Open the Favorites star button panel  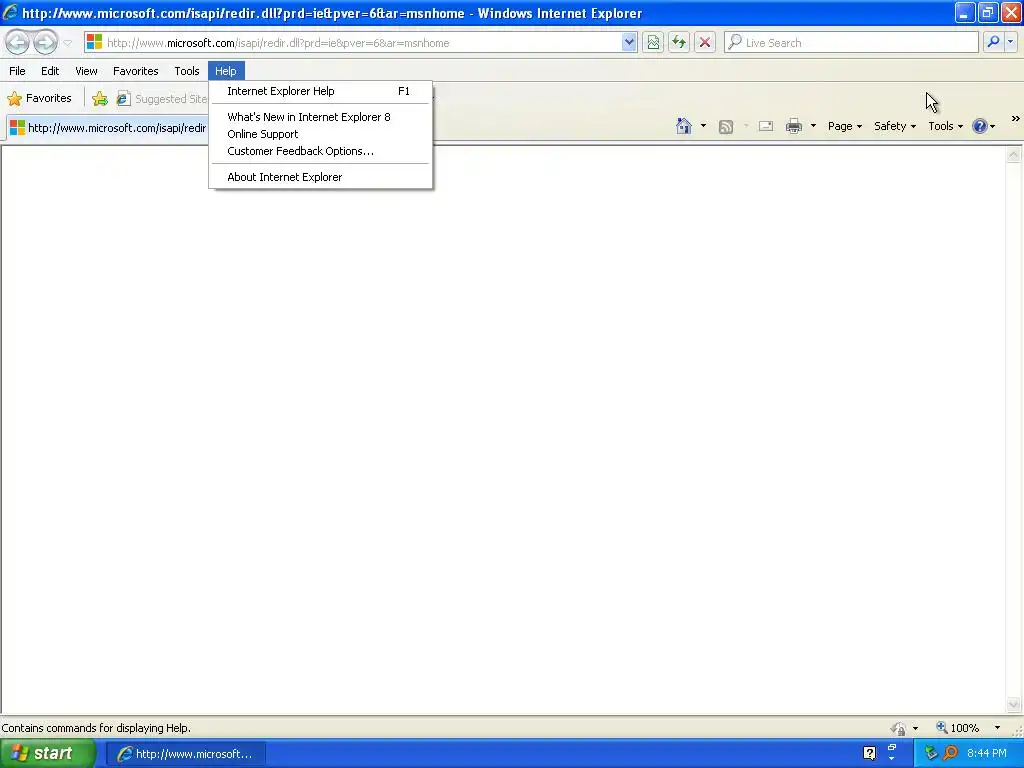click(39, 99)
